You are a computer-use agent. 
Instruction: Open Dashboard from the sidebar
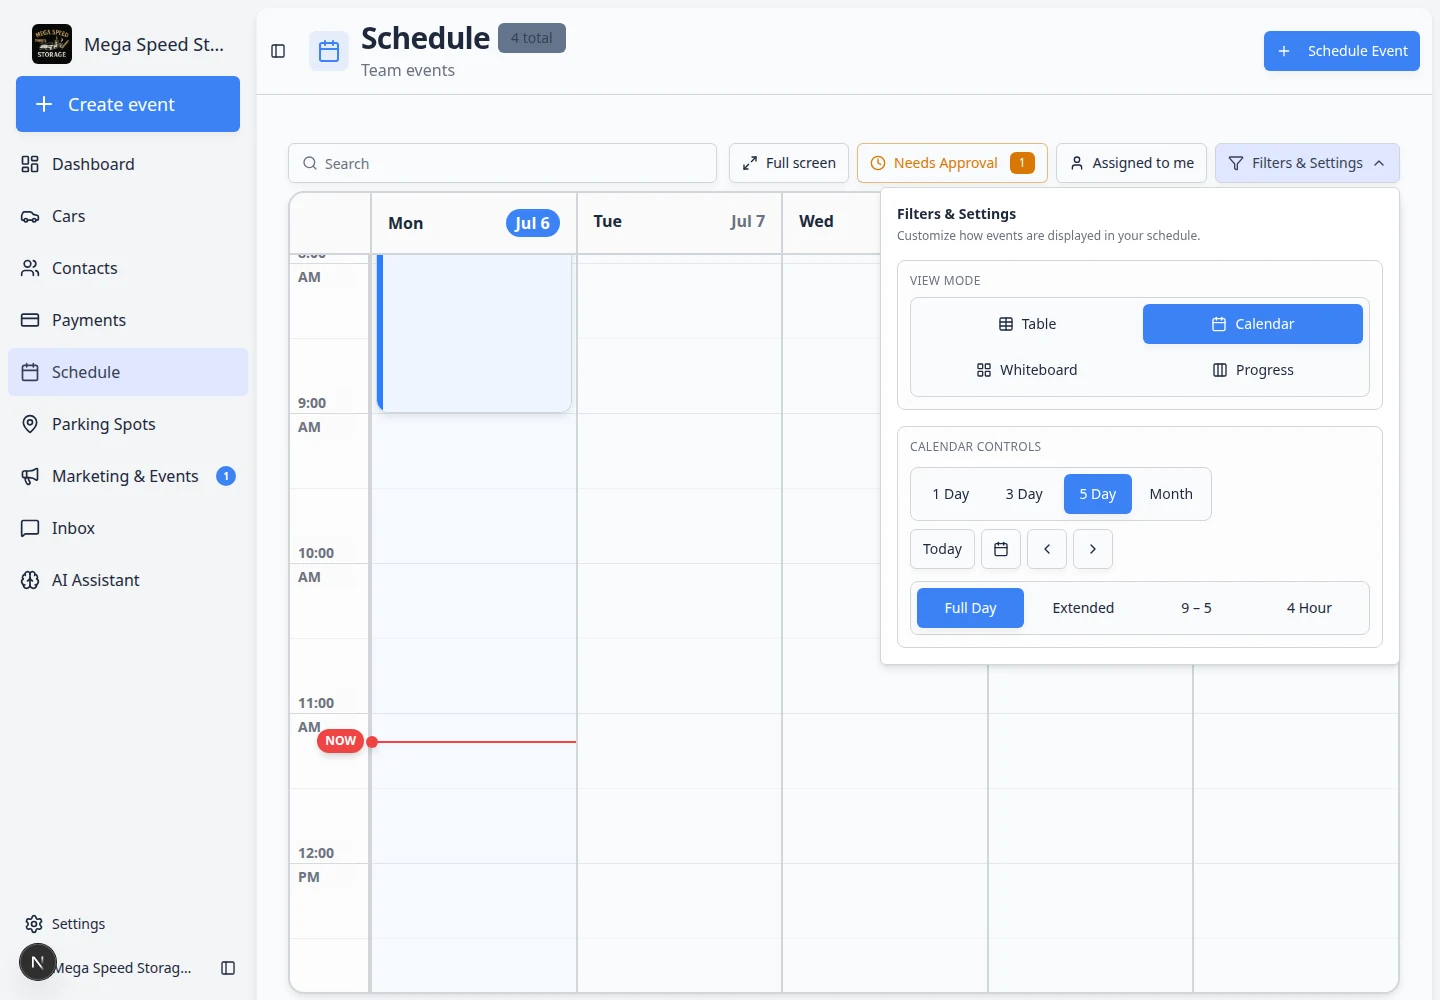(x=128, y=164)
